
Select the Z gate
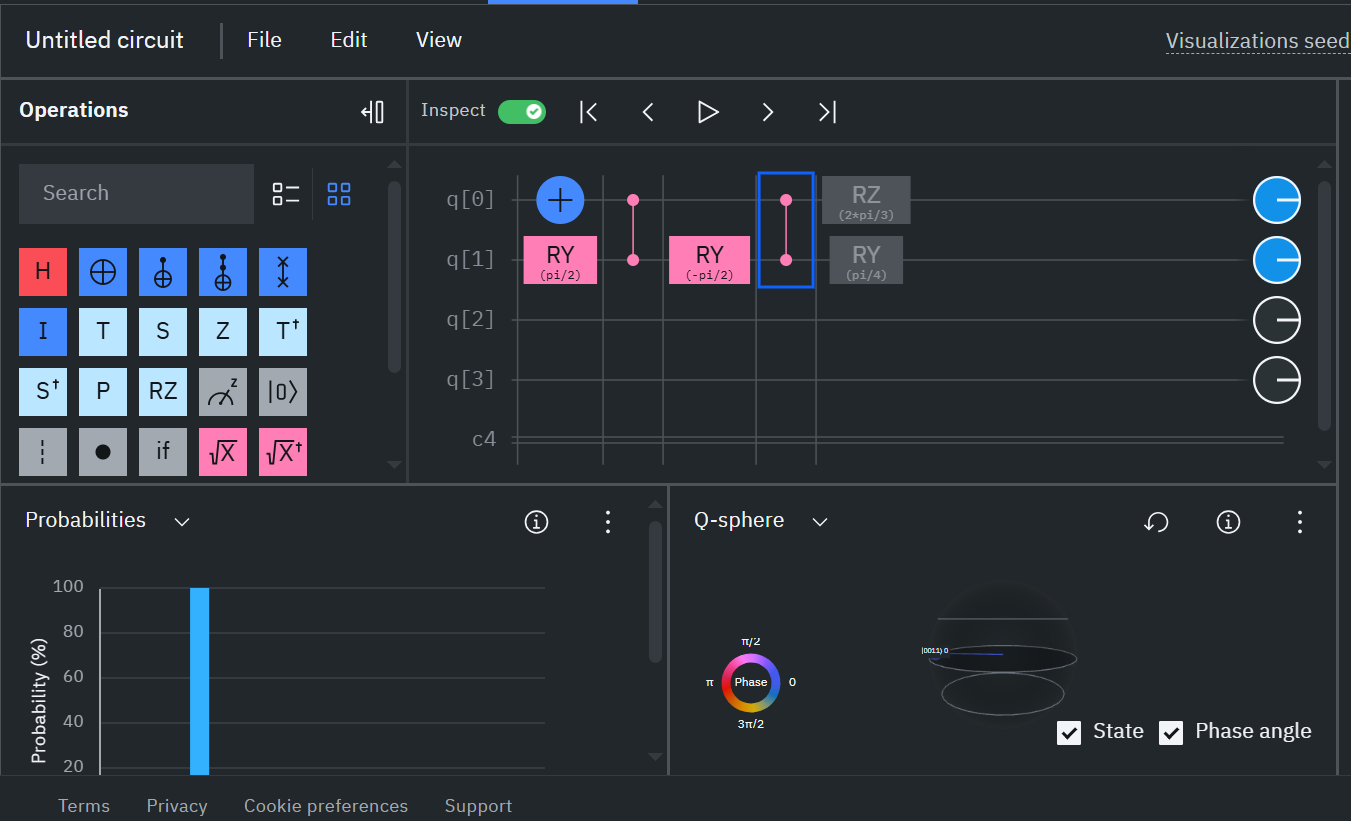point(223,332)
